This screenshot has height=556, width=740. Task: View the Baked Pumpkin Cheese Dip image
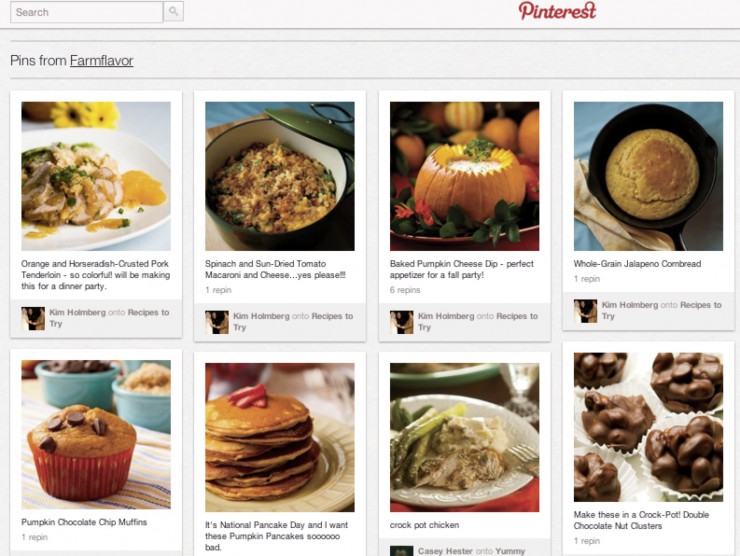(464, 176)
